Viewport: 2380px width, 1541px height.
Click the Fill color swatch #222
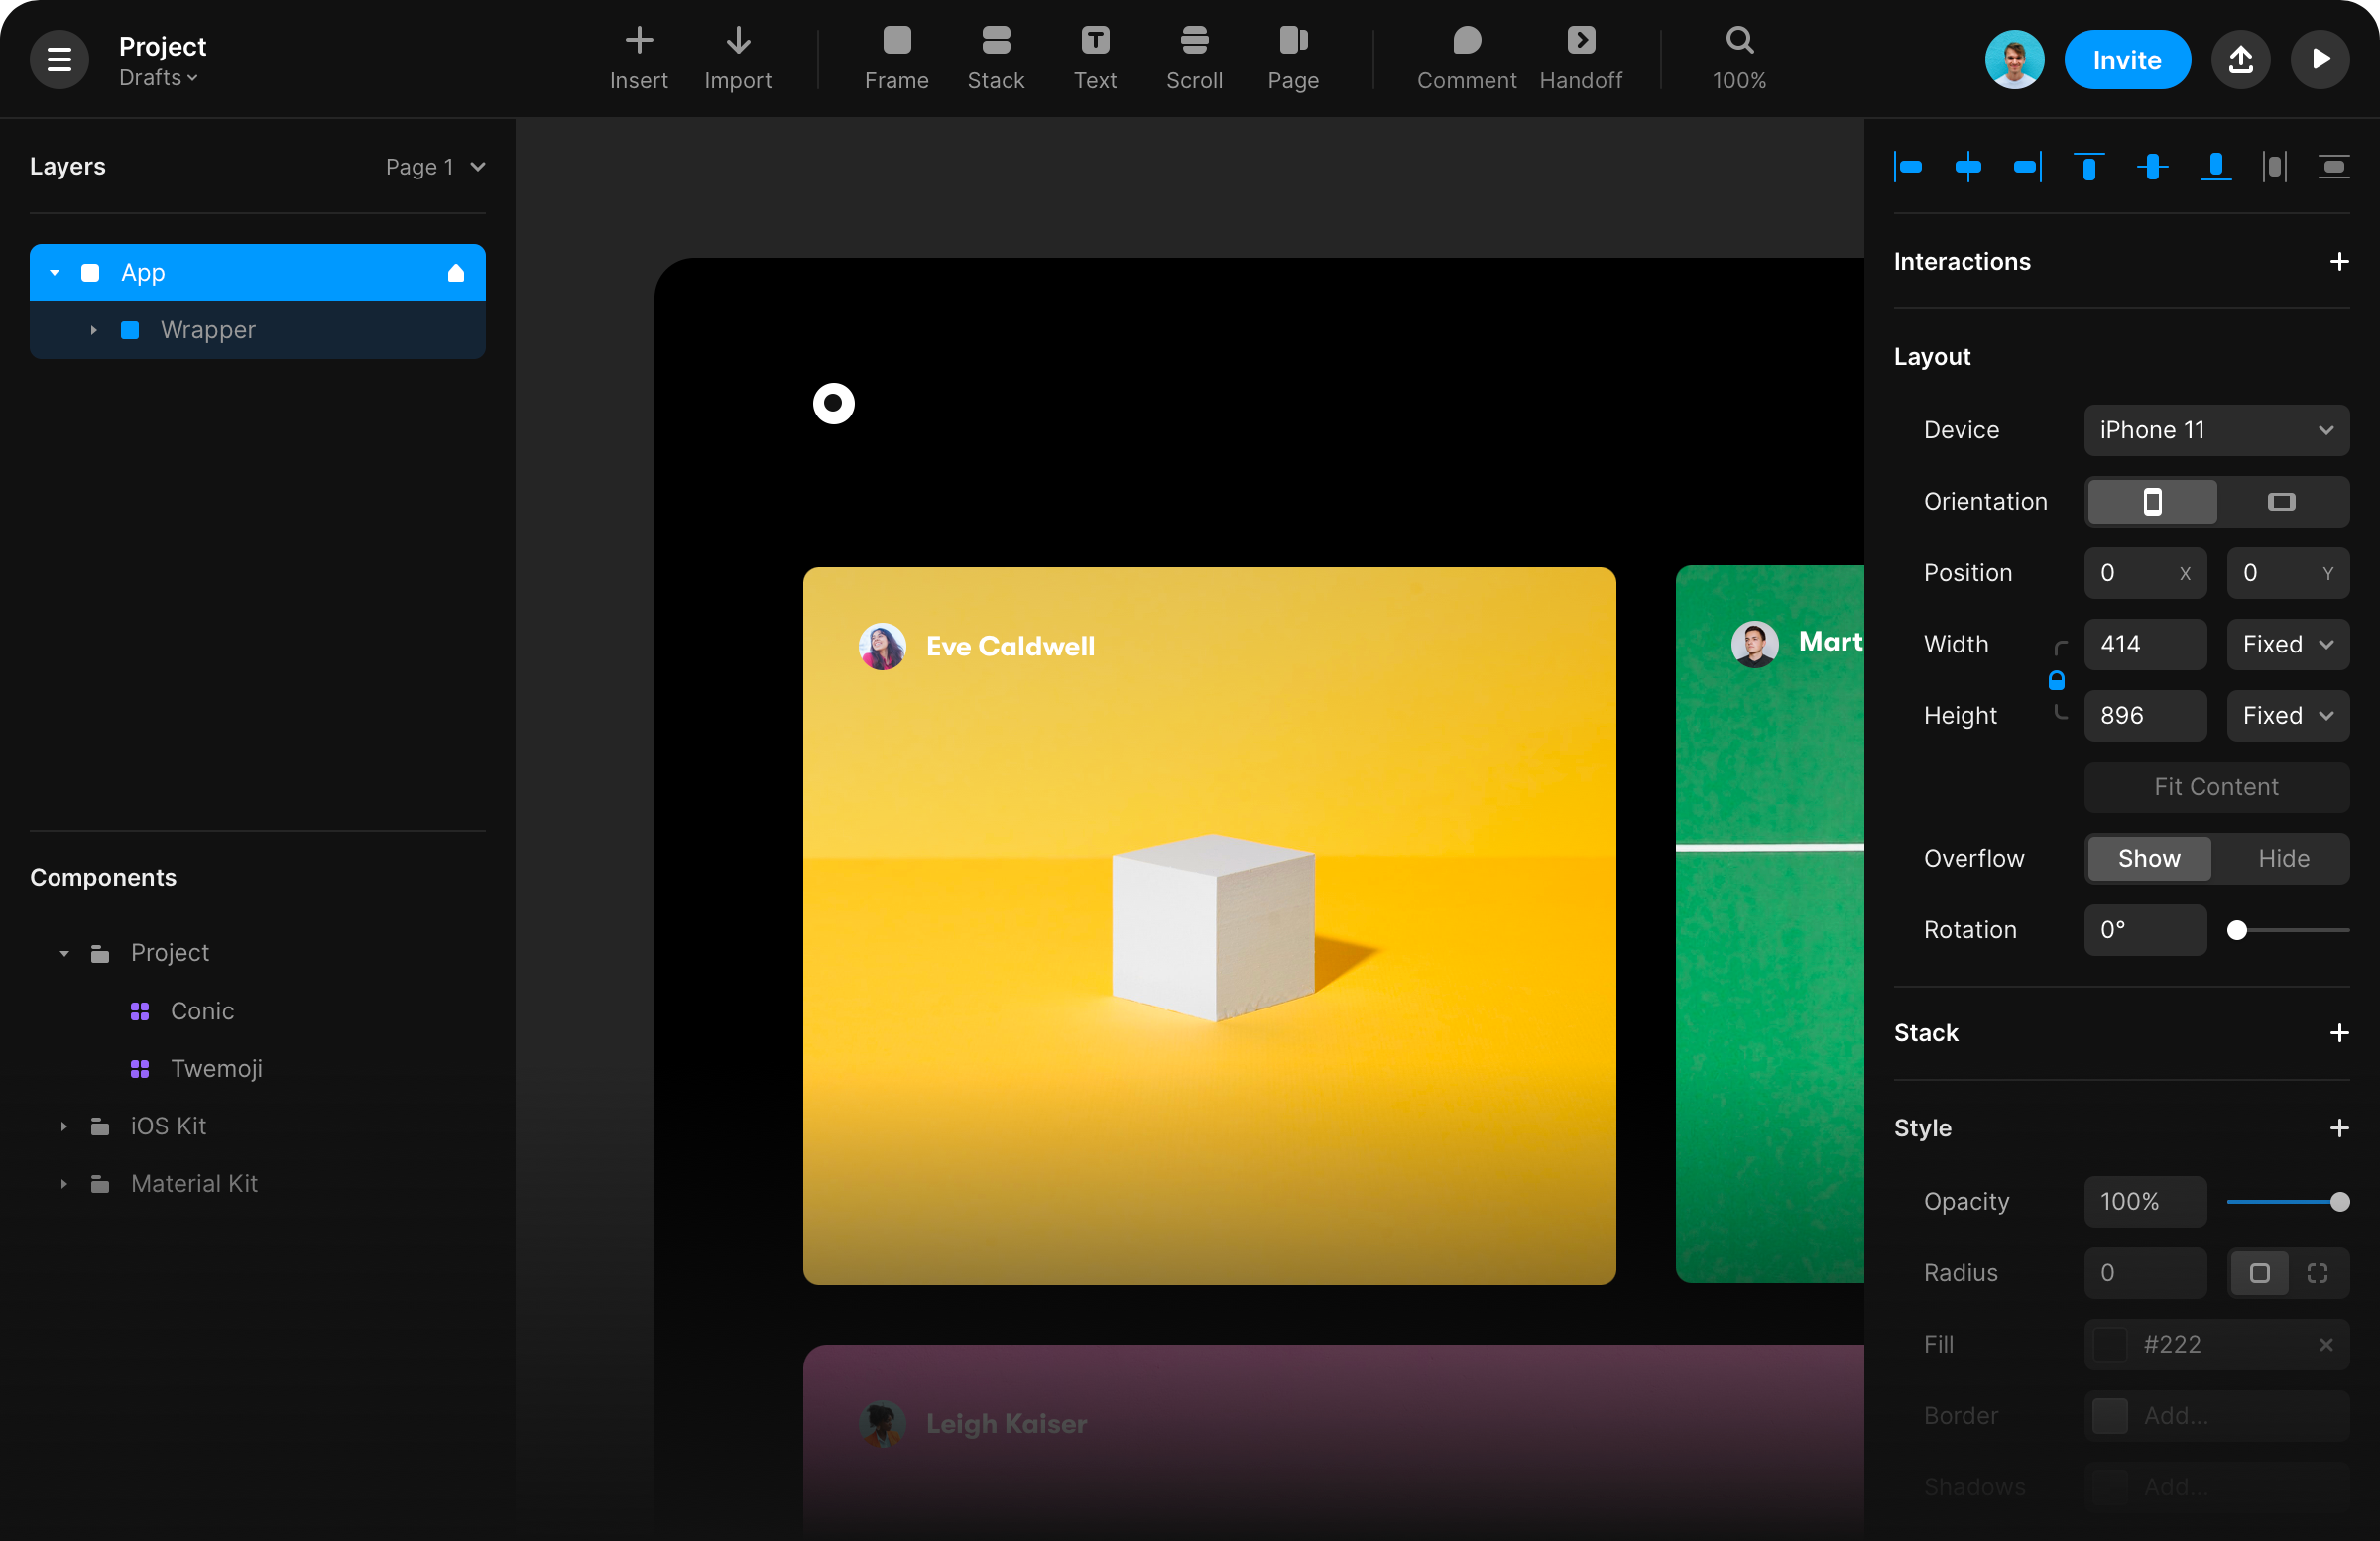[2109, 1343]
